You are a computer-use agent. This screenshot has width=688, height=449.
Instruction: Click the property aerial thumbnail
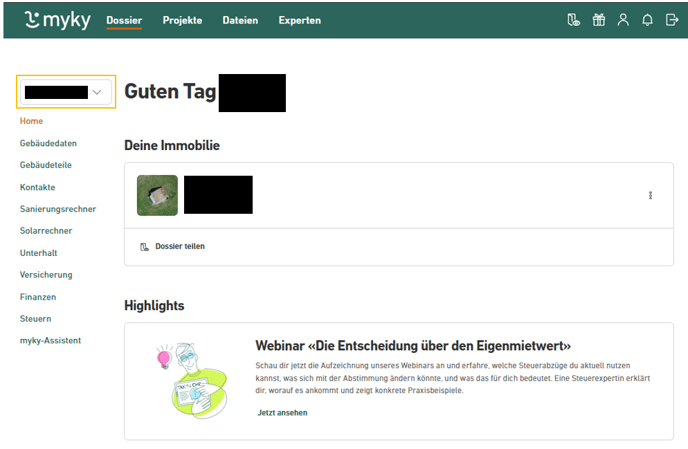pyautogui.click(x=157, y=195)
